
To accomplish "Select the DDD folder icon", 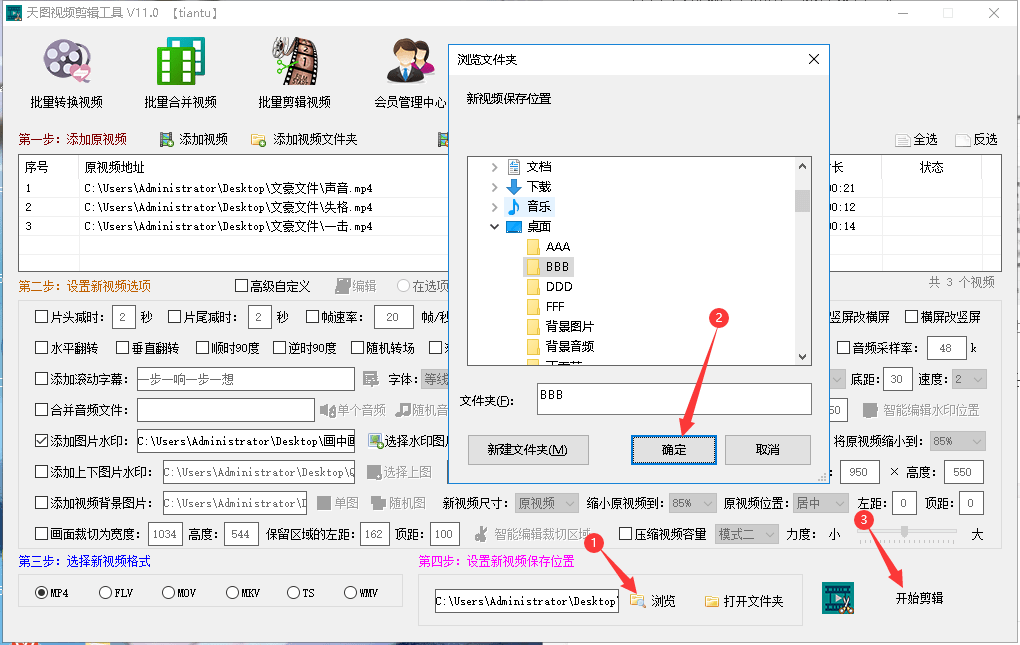I will [x=533, y=287].
